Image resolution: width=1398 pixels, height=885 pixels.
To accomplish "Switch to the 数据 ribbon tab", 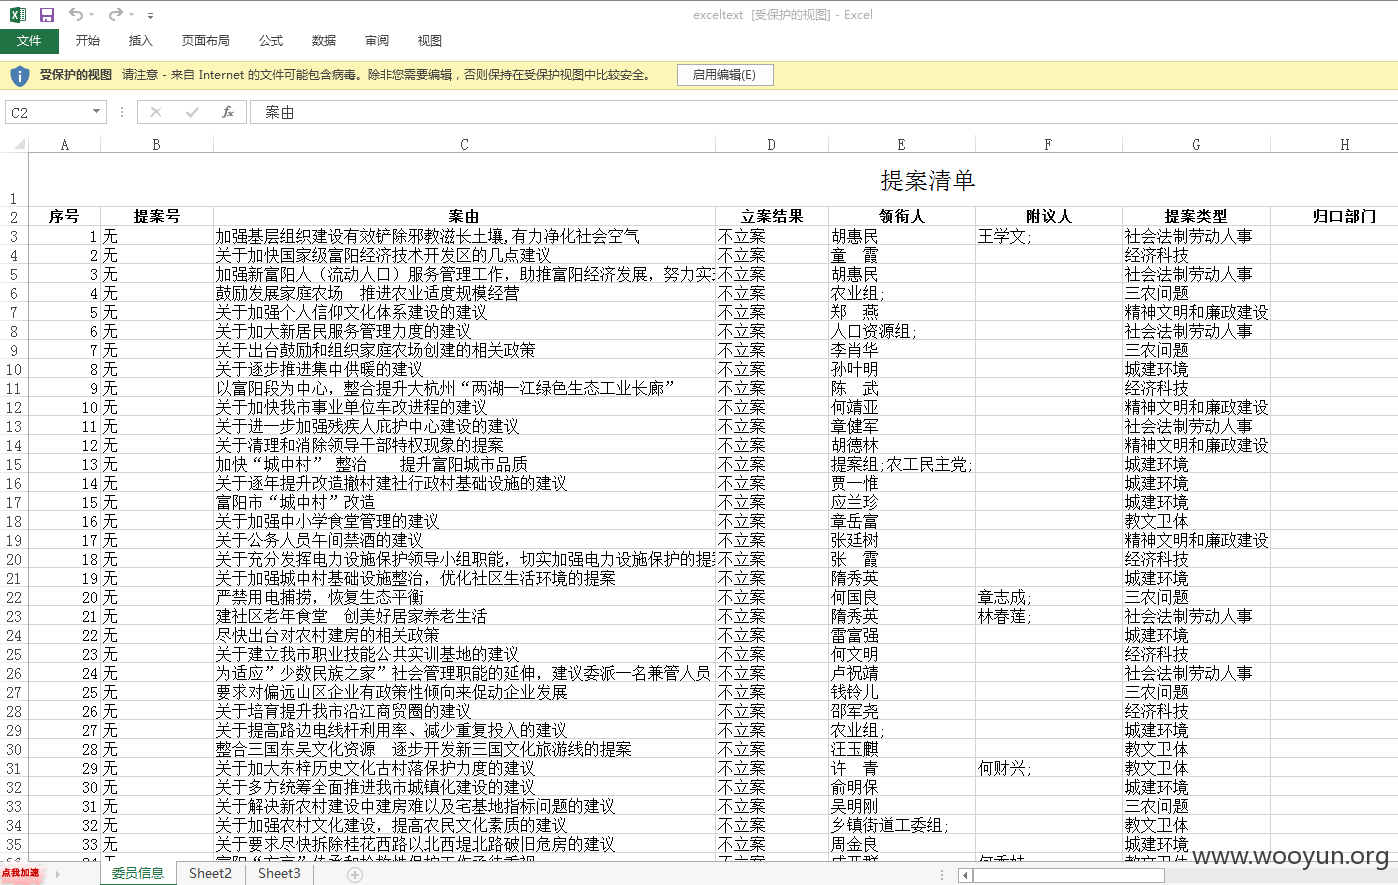I will pyautogui.click(x=324, y=41).
